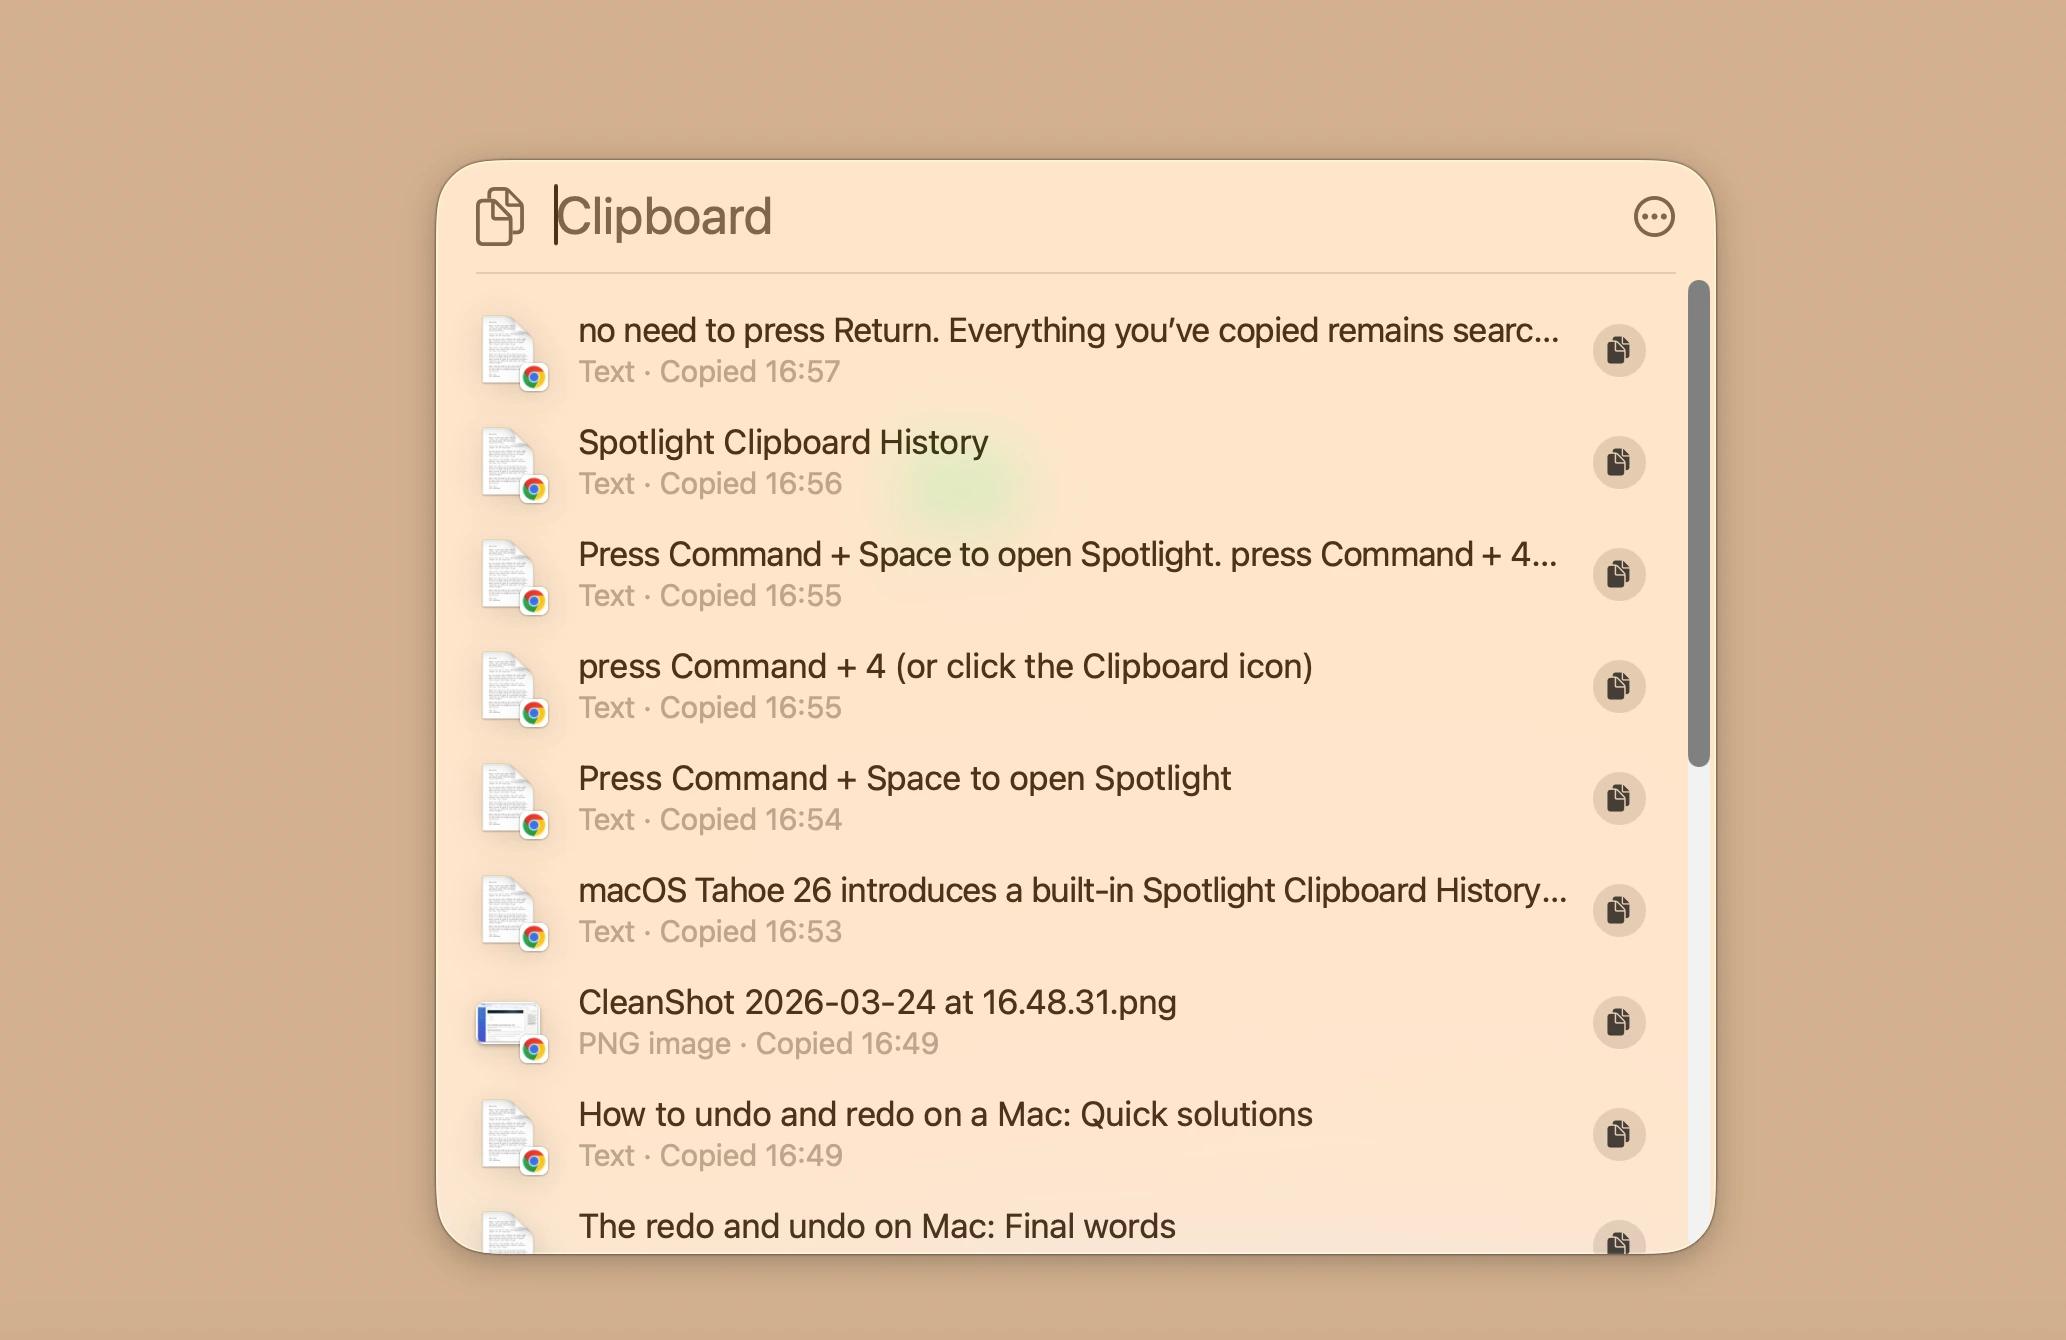The image size is (2066, 1340).
Task: Select the Spotlight Clipboard History entry
Action: [900, 460]
